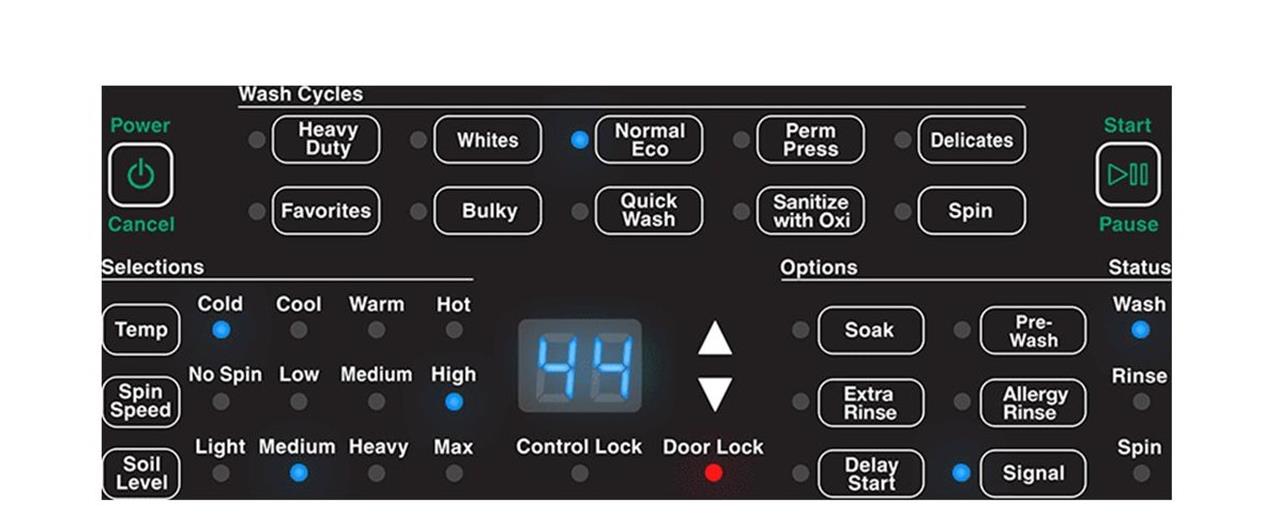Select the Quick Wash cycle
Viewport: 1280px width, 530px height.
[x=649, y=211]
